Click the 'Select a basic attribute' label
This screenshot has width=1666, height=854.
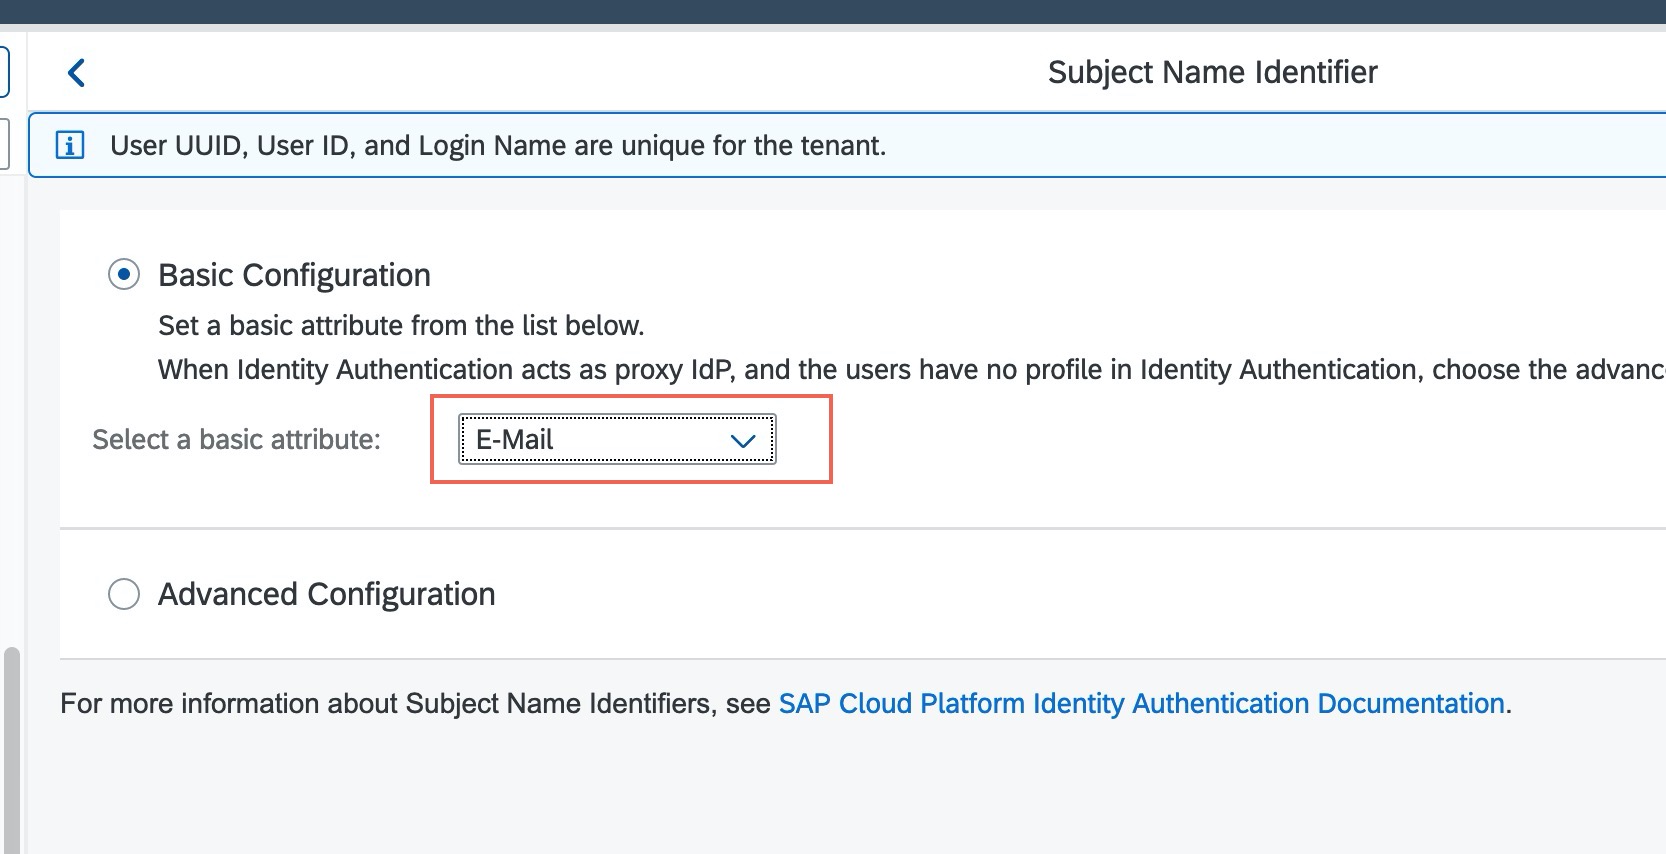click(236, 440)
